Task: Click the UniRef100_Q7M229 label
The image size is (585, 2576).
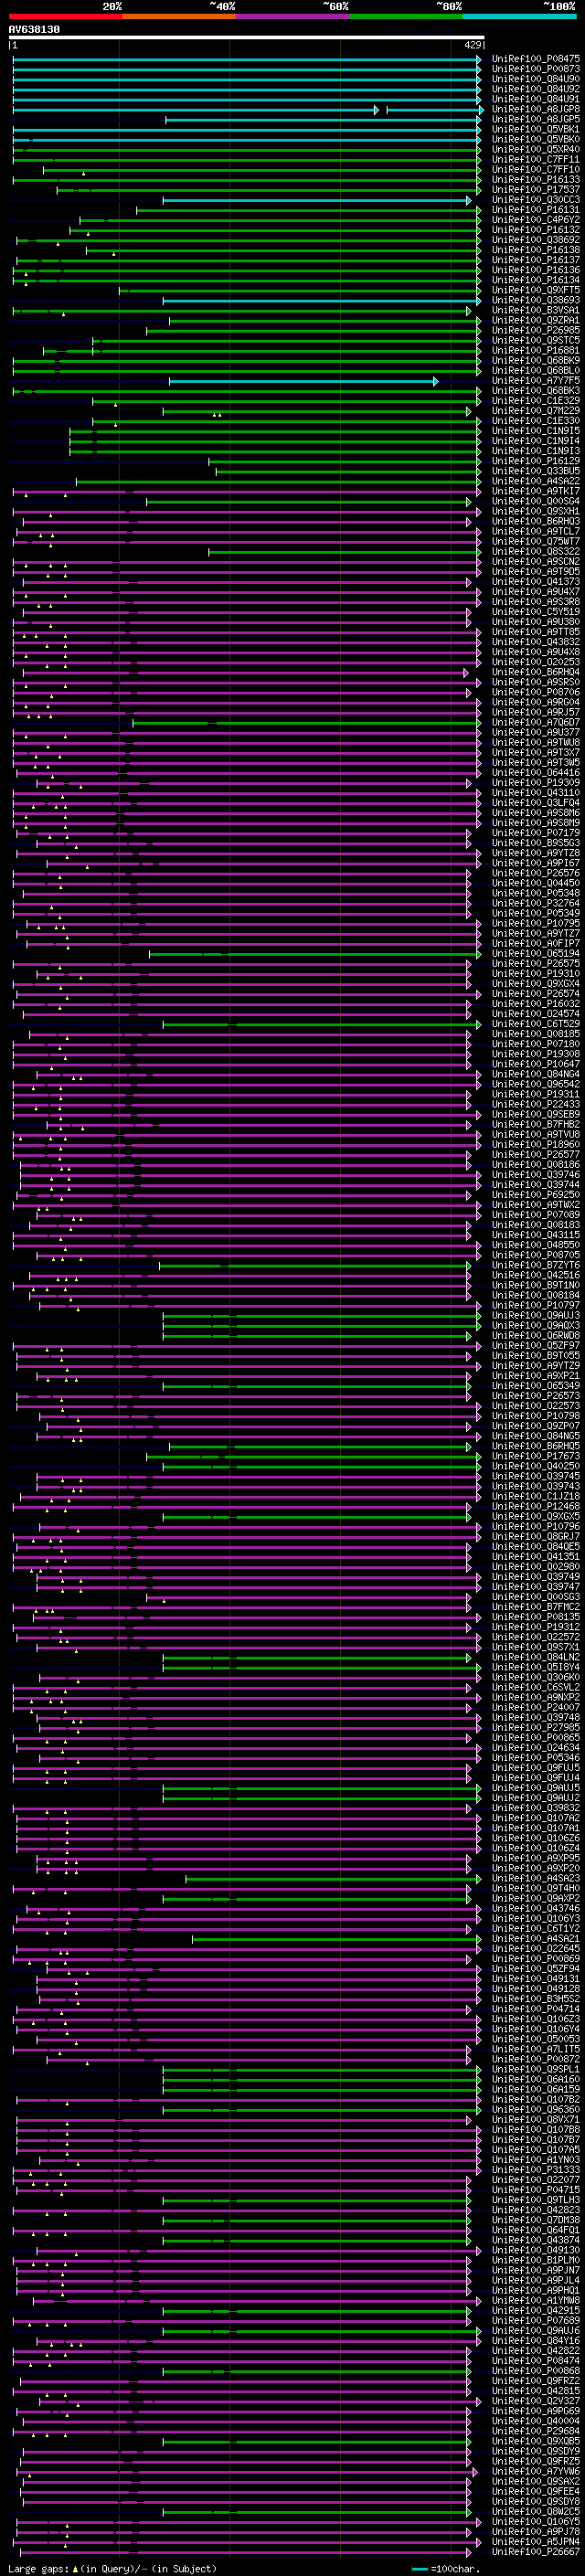Action: click(536, 411)
